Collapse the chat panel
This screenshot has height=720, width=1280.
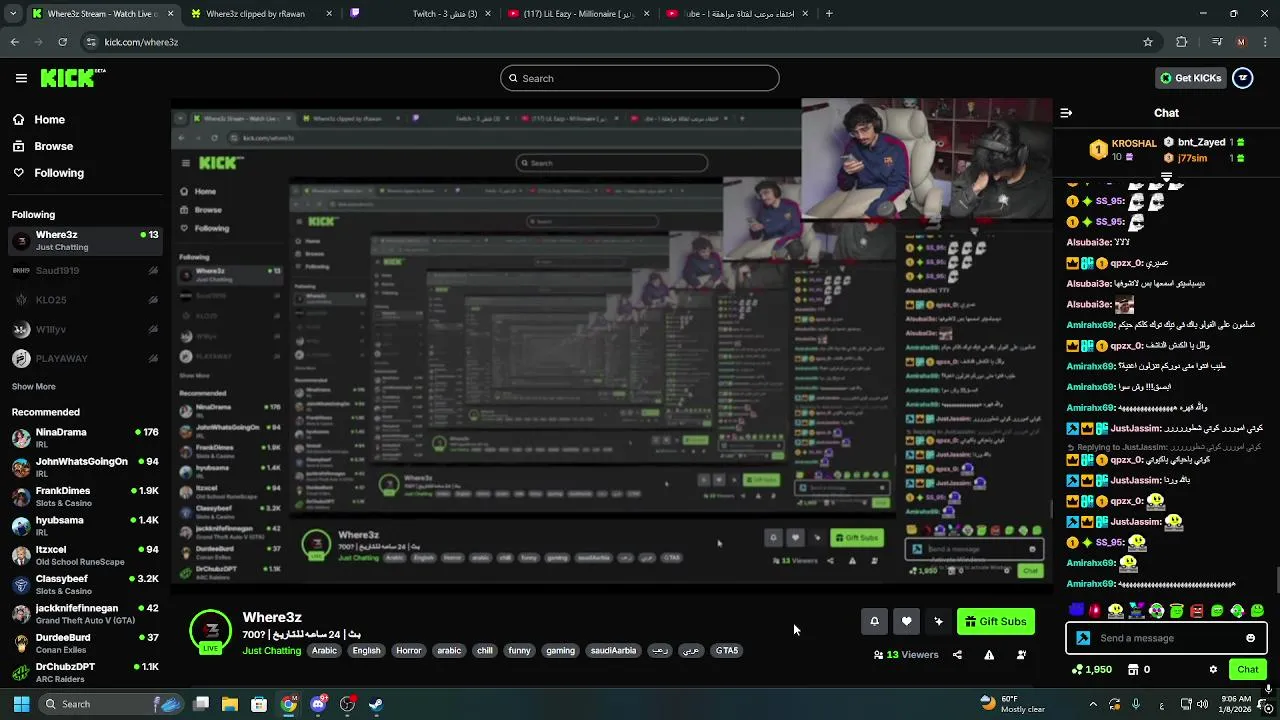pos(1066,113)
